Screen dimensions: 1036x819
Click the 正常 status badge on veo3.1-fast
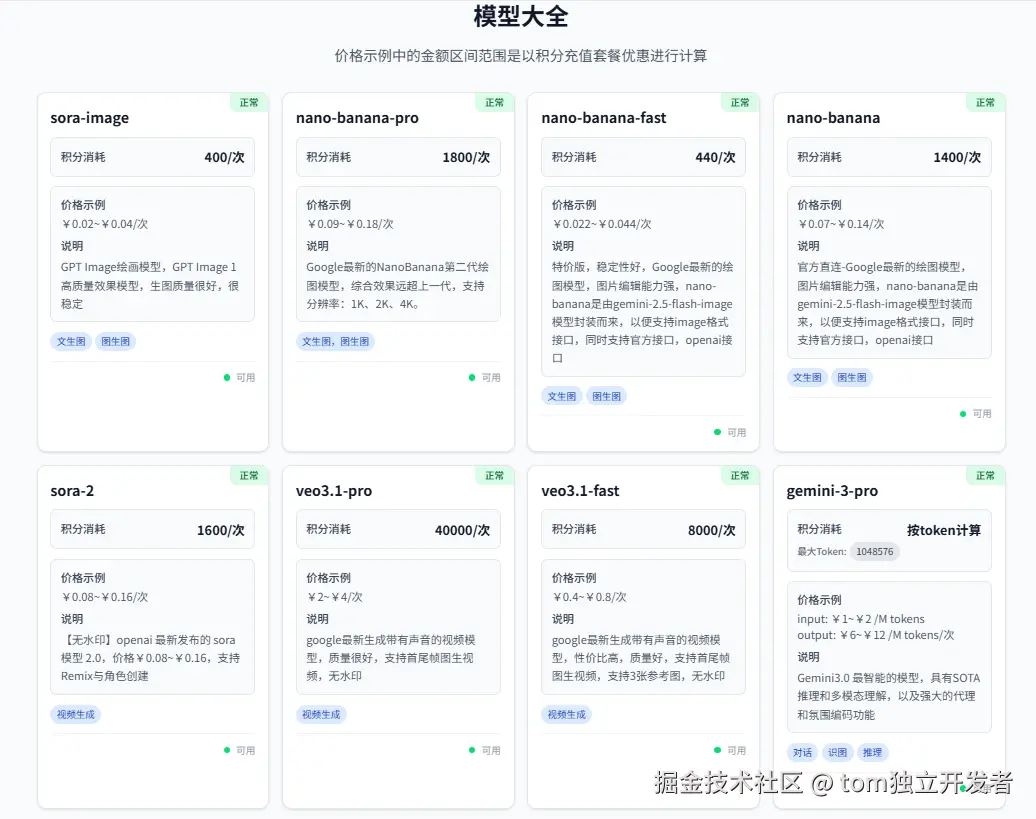click(740, 476)
